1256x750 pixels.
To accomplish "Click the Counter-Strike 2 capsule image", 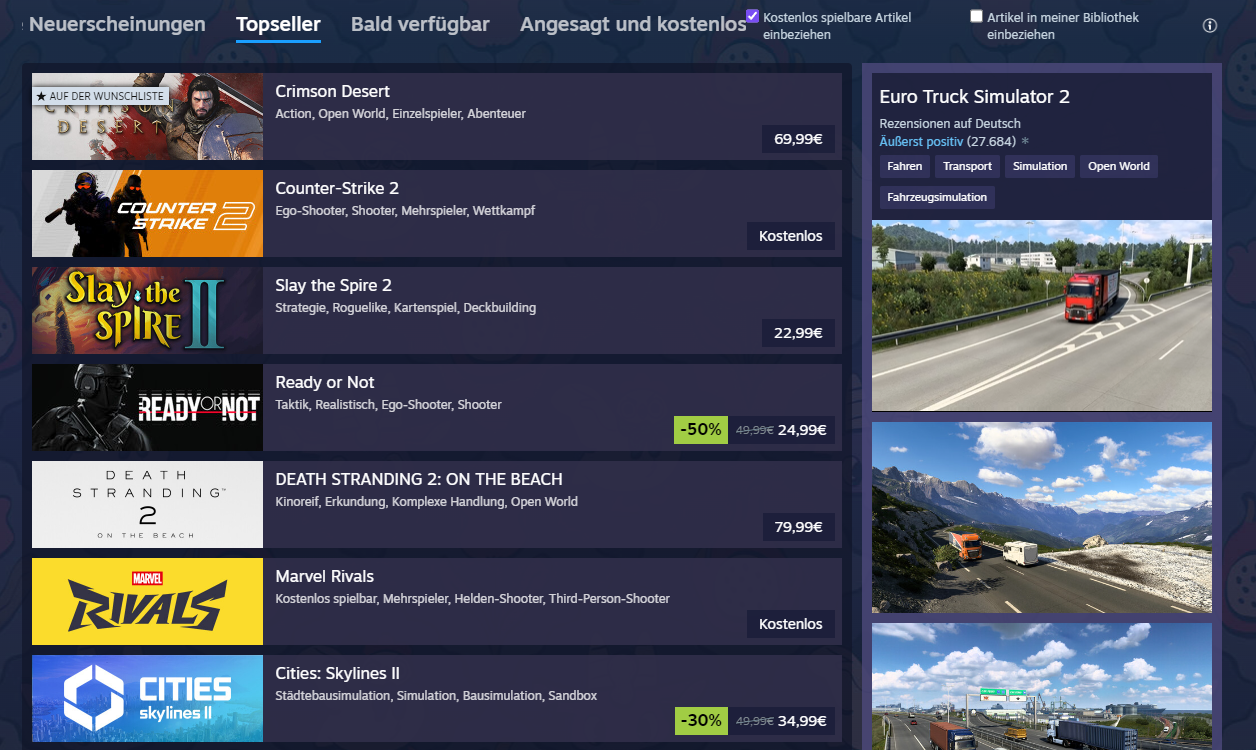I will (147, 213).
